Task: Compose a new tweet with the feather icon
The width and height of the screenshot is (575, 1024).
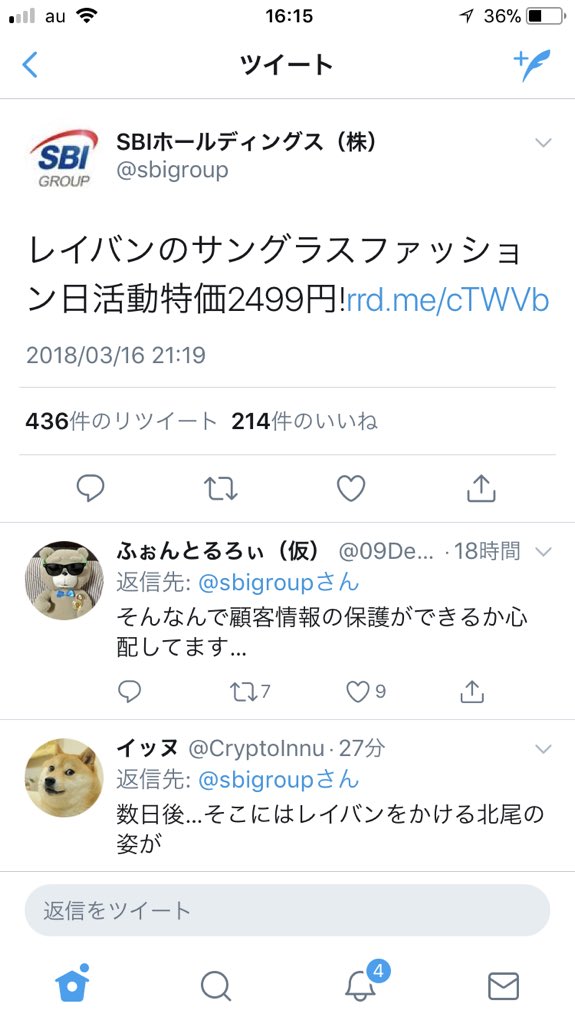Action: click(532, 65)
